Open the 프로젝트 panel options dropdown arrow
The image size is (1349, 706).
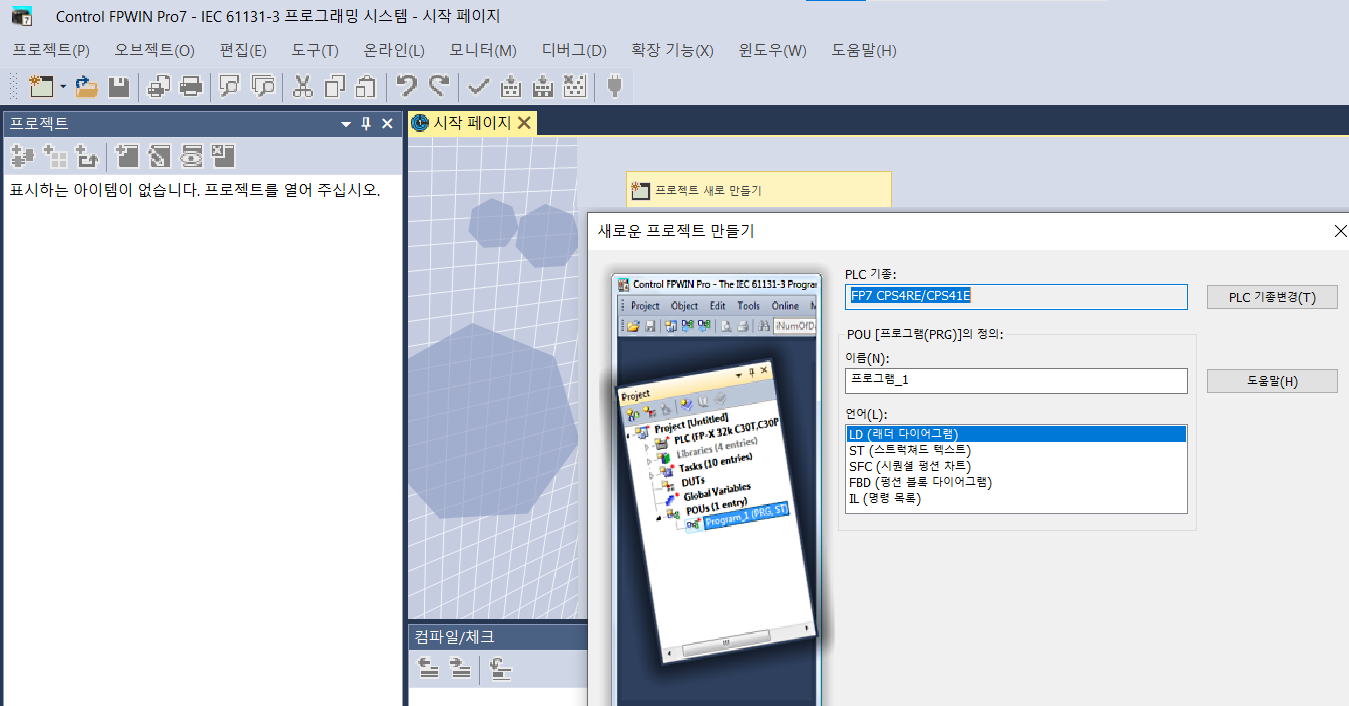[x=346, y=124]
